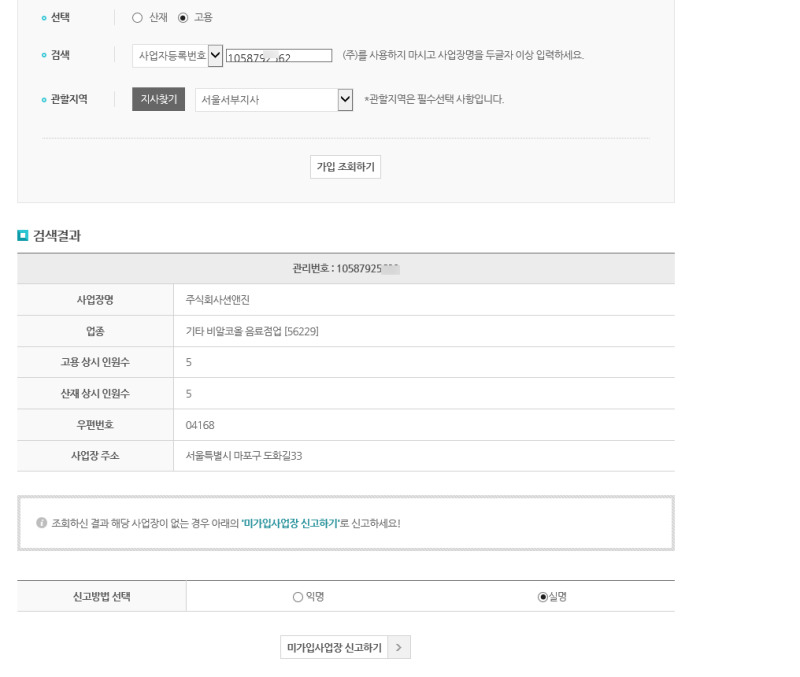Click the 우편번호 label cell
This screenshot has width=800, height=677.
click(x=95, y=425)
